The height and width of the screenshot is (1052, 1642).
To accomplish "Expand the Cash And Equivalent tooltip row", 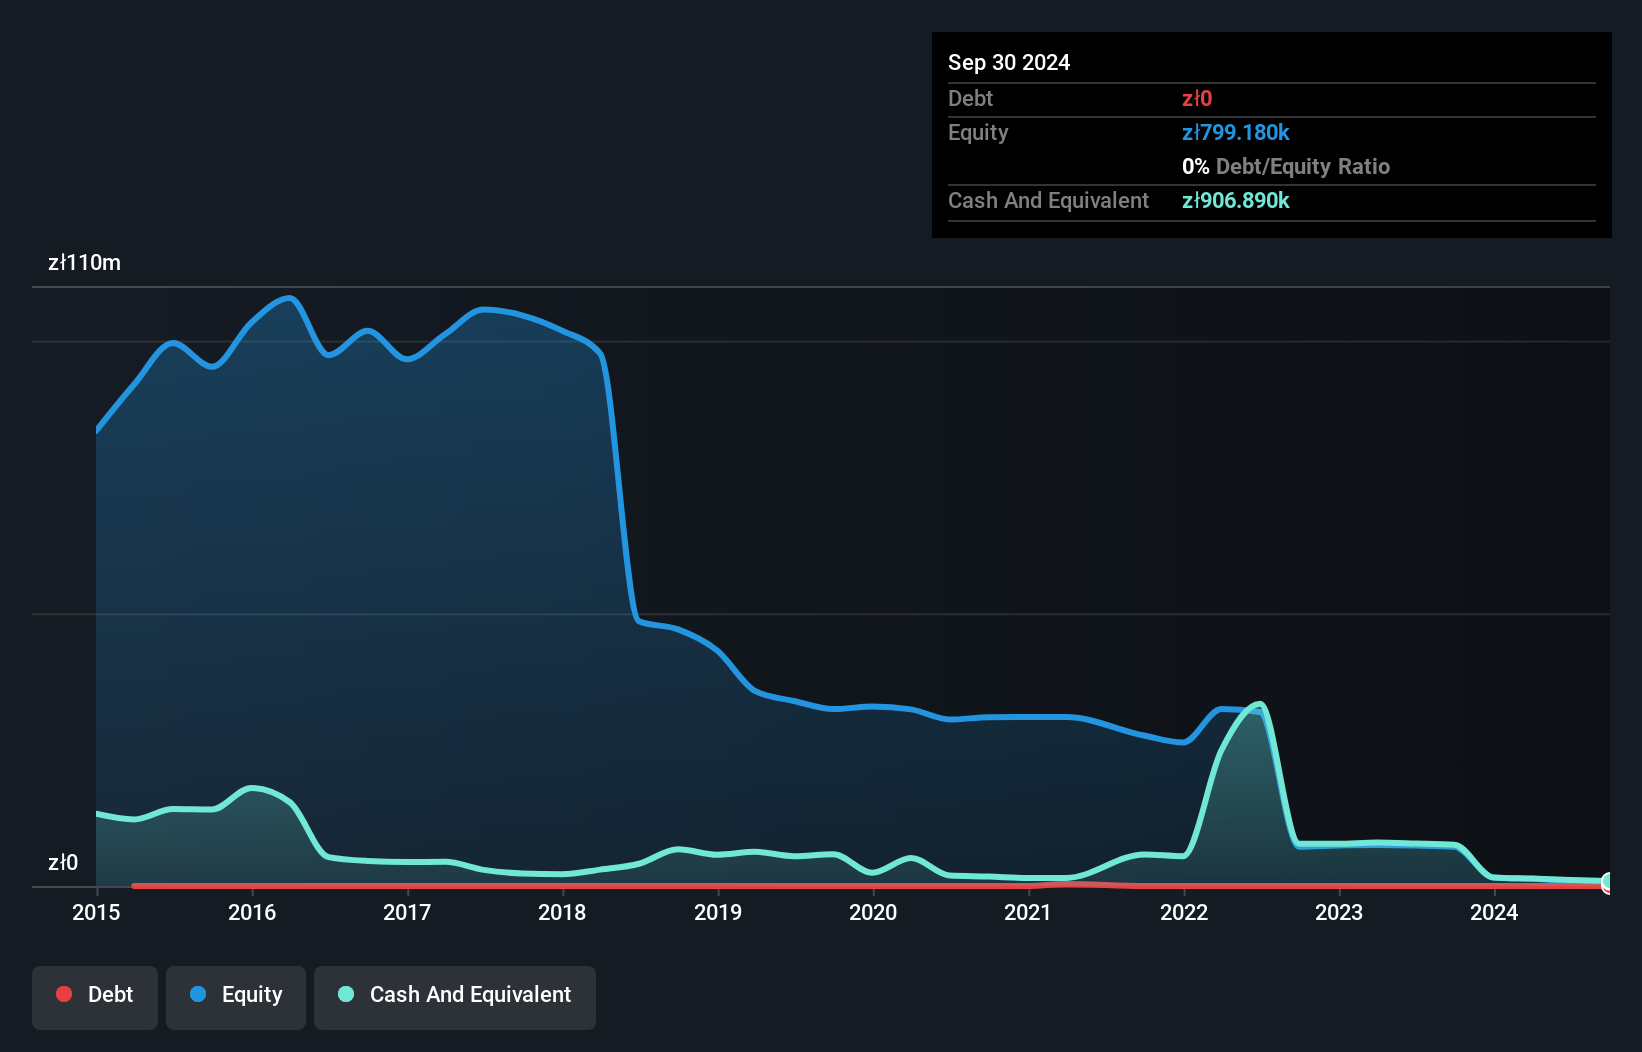I will (1047, 201).
